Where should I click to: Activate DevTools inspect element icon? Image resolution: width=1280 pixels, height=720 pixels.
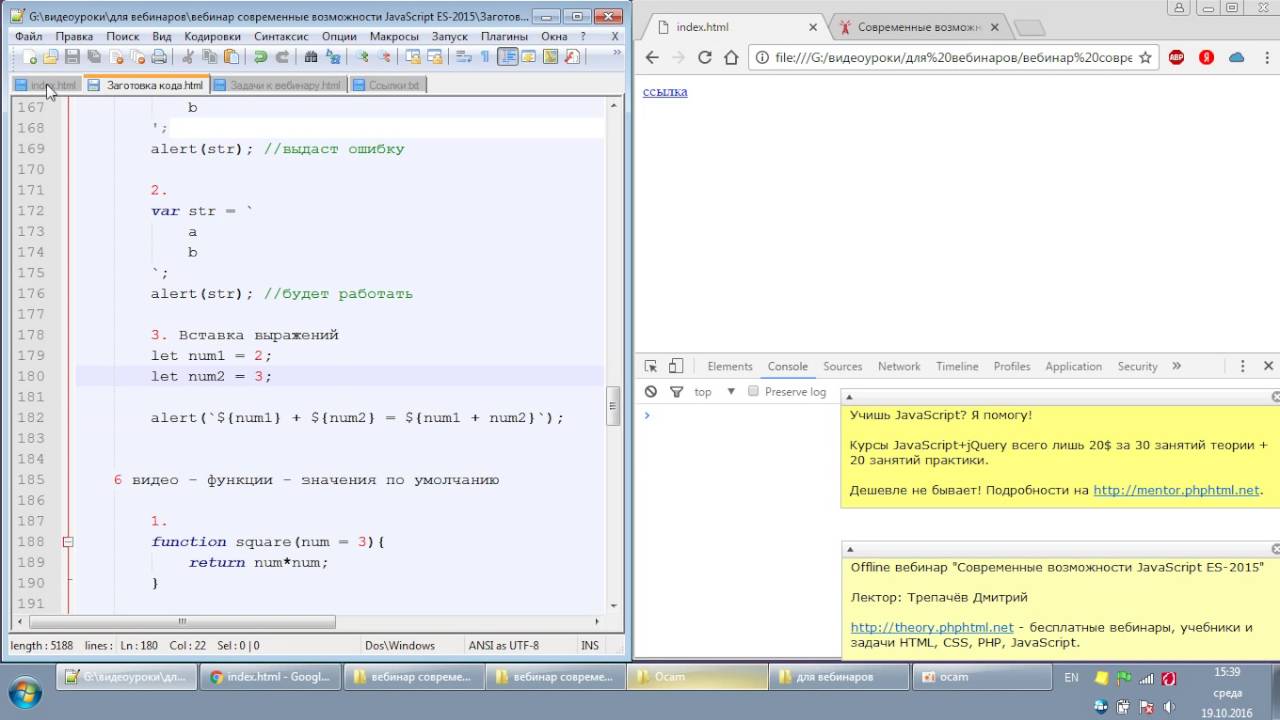click(651, 366)
